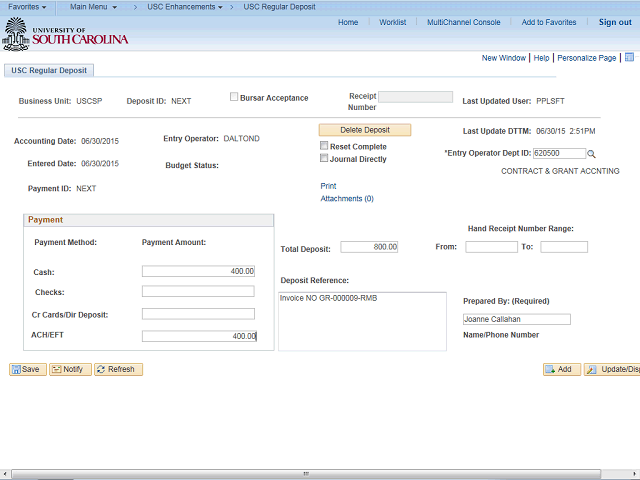Enable the Reset Complete checkbox
The image size is (640, 480).
point(324,145)
